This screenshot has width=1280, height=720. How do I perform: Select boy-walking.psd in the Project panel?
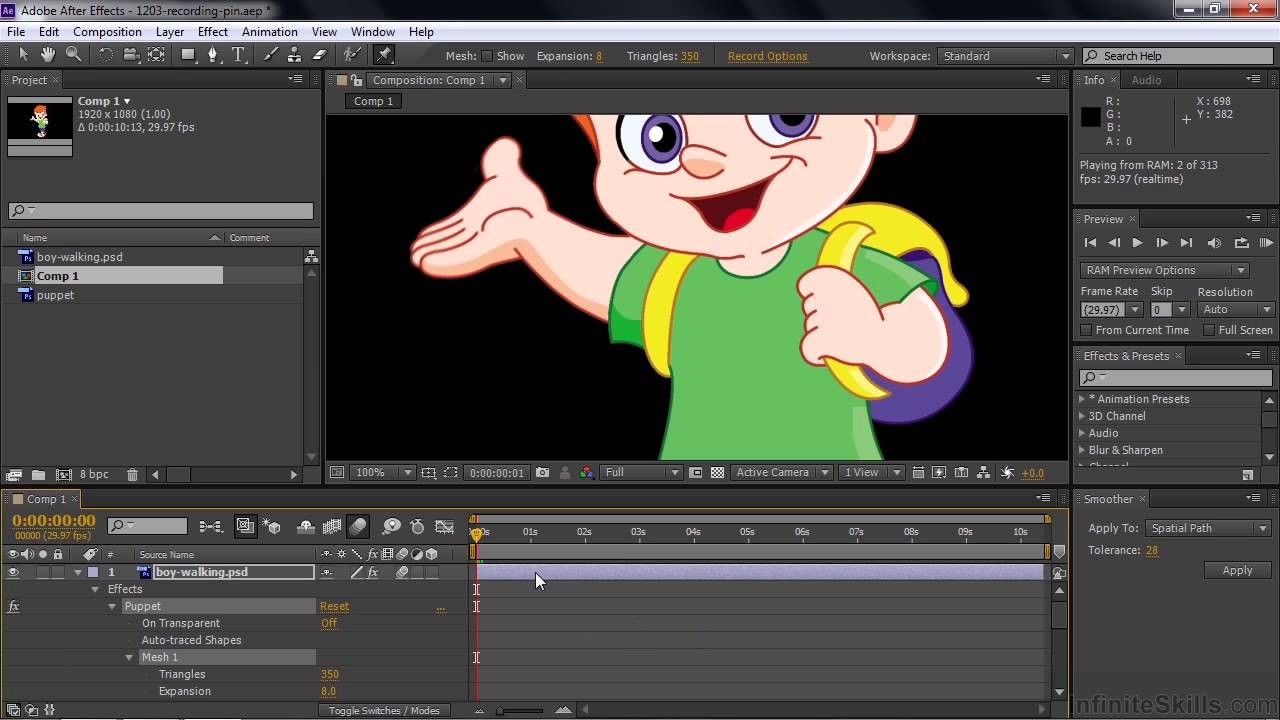(x=79, y=257)
